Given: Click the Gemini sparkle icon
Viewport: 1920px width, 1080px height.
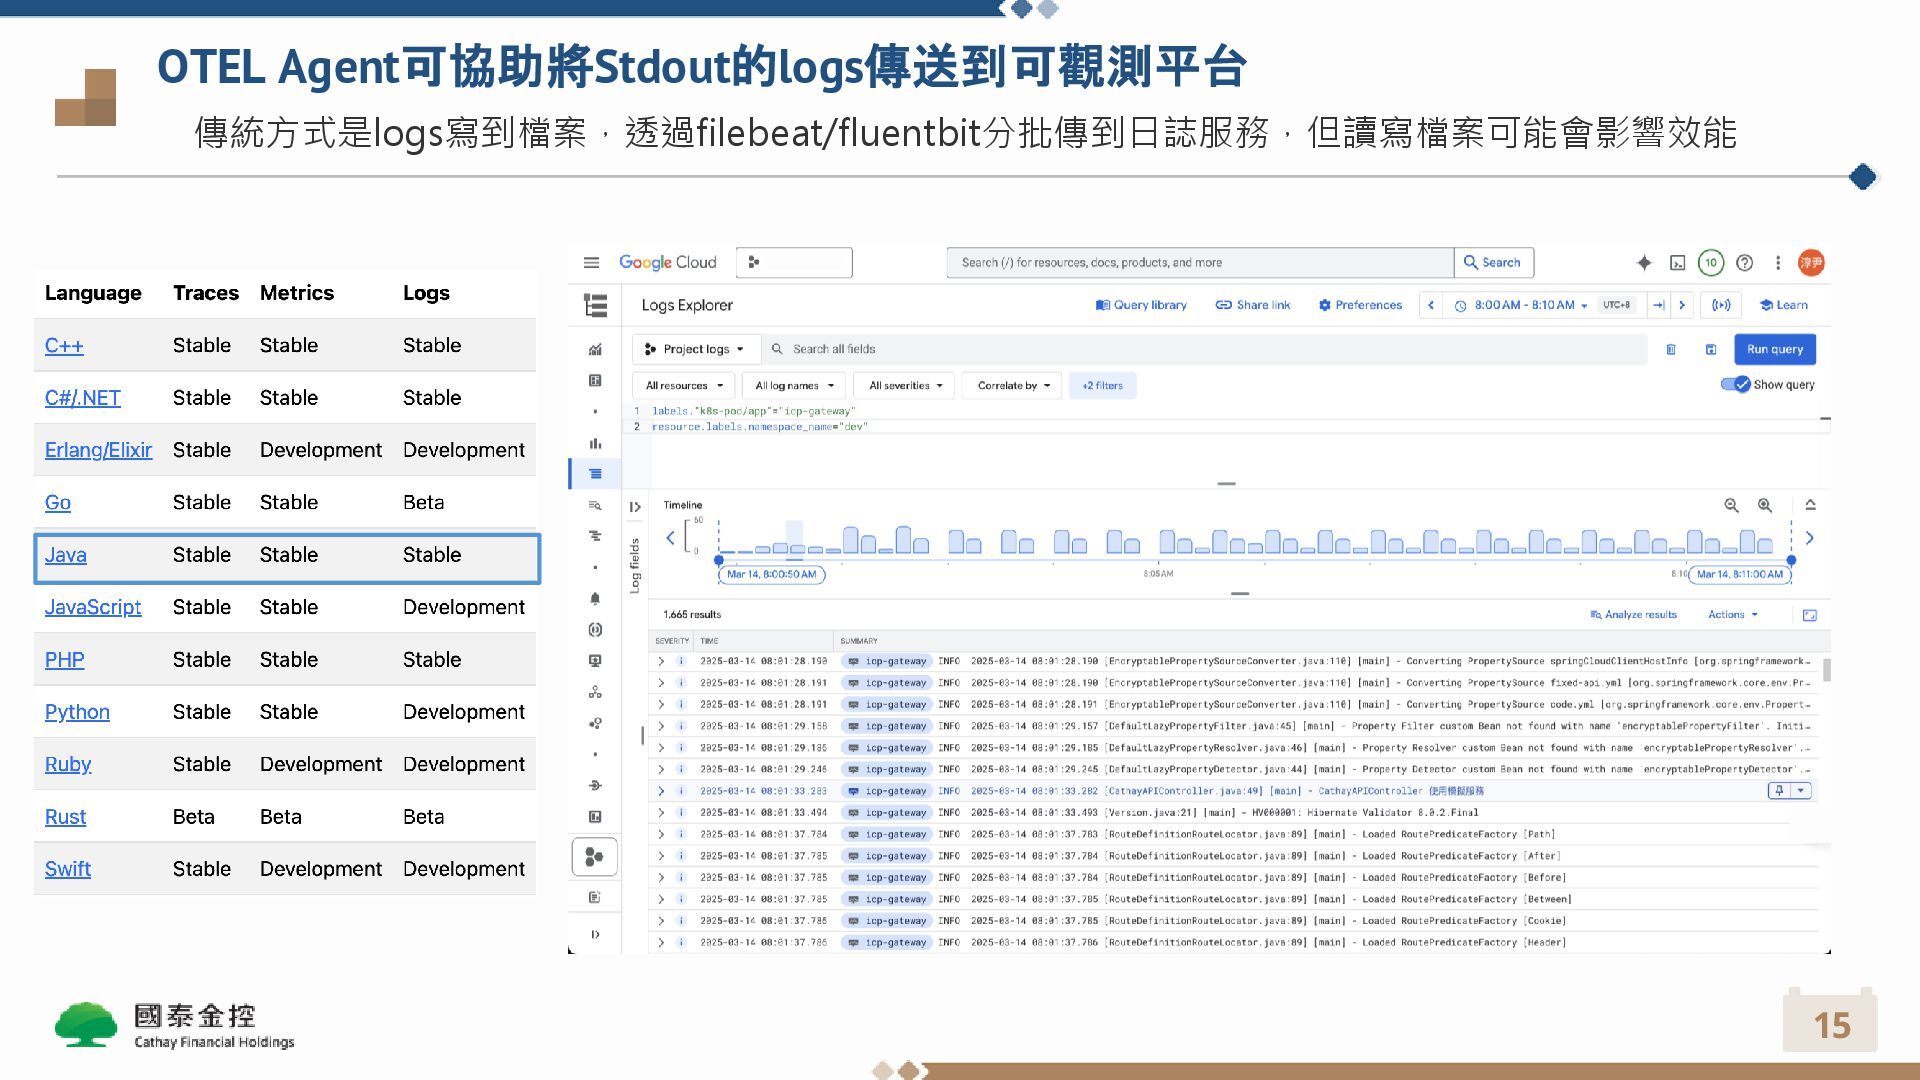Looking at the screenshot, I should [1644, 263].
